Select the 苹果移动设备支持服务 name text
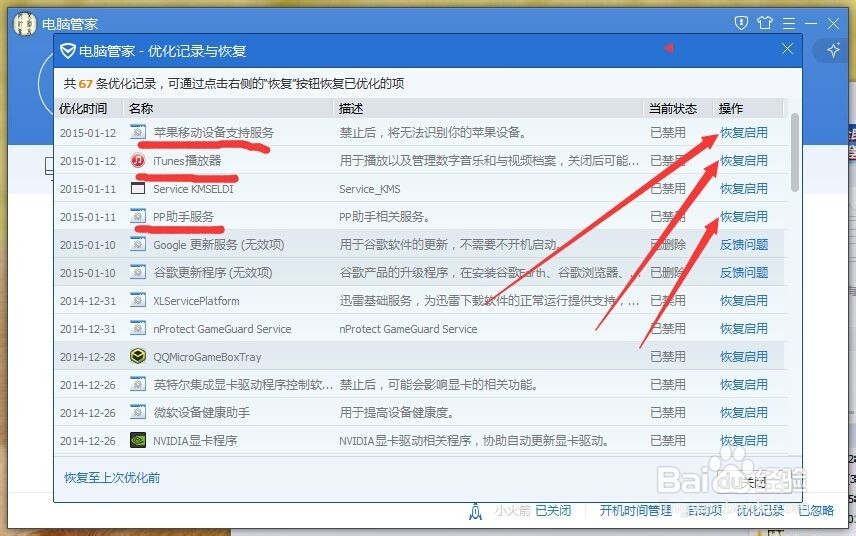856x536 pixels. pyautogui.click(x=213, y=133)
